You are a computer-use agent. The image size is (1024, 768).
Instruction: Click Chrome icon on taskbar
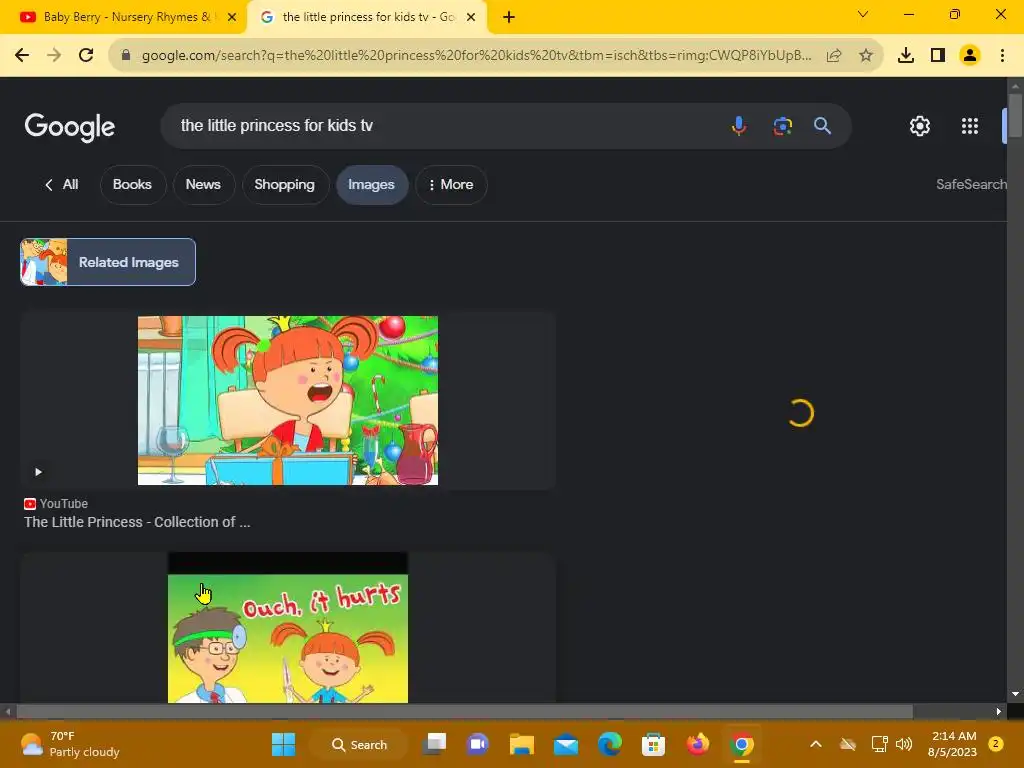[741, 744]
